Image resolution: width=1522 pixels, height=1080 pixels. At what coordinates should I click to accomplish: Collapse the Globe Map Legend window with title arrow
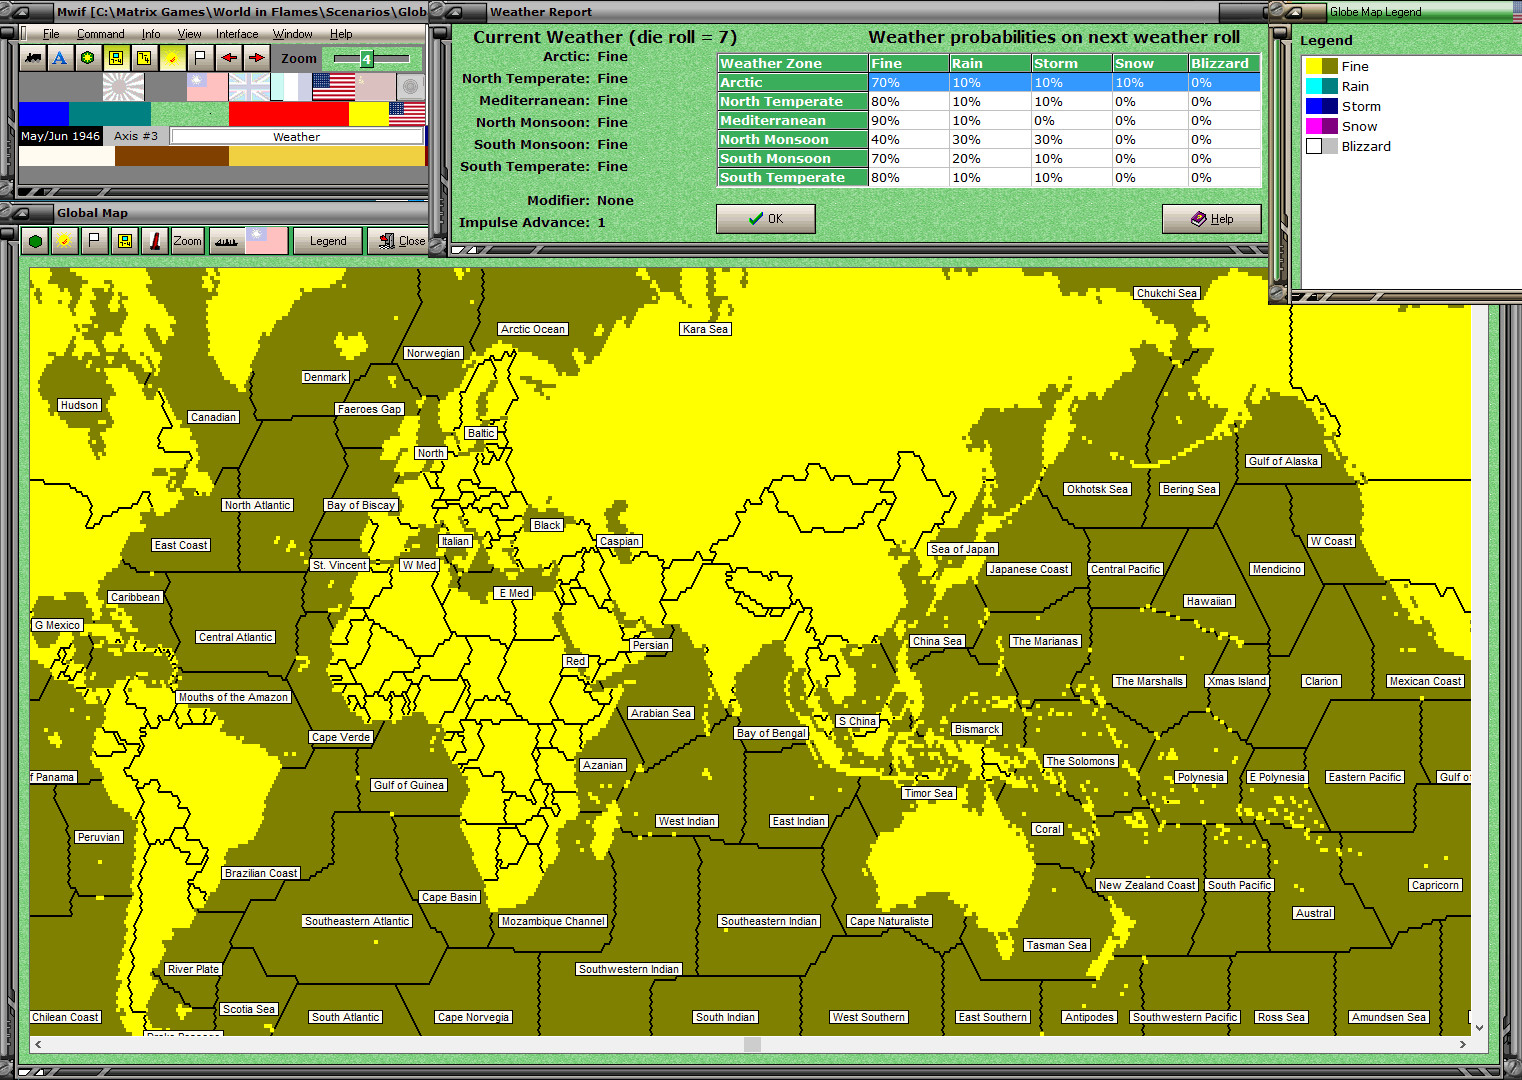click(x=1293, y=12)
